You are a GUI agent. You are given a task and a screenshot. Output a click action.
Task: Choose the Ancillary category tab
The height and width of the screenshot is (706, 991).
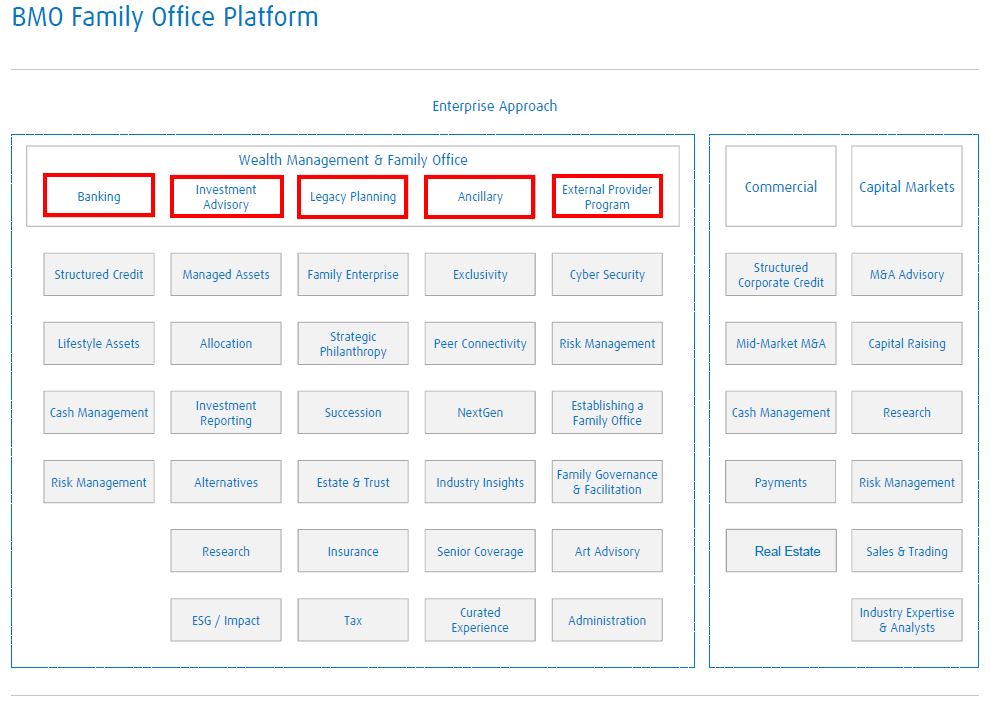pos(480,197)
